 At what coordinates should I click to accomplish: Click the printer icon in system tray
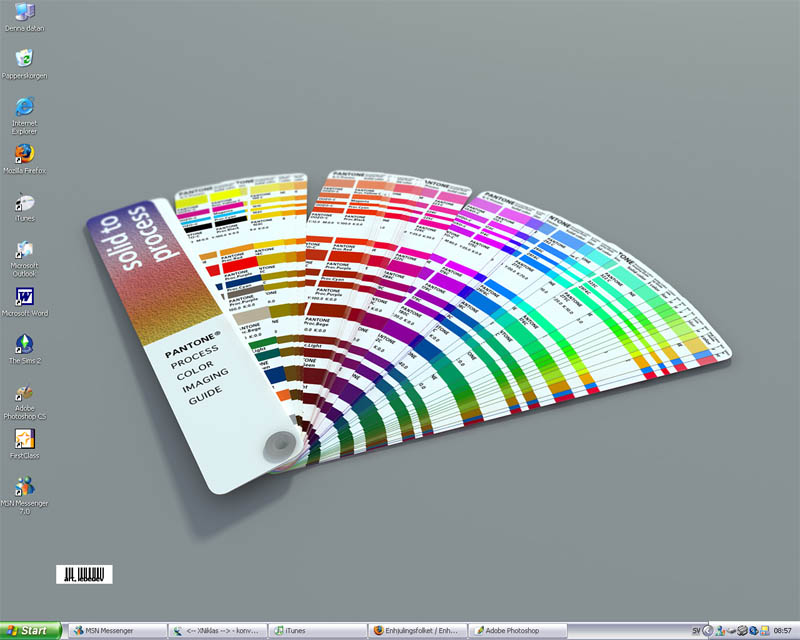click(x=742, y=631)
